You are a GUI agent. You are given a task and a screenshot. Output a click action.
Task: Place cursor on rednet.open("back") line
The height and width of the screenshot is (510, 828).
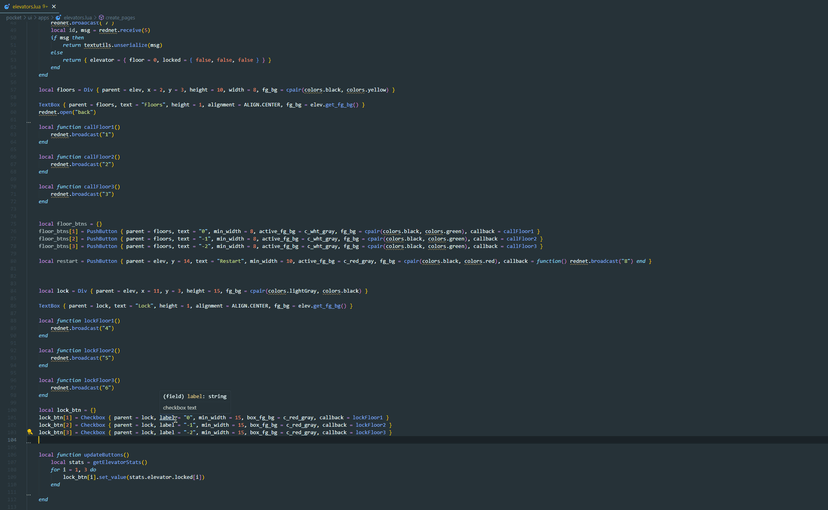[x=68, y=112]
